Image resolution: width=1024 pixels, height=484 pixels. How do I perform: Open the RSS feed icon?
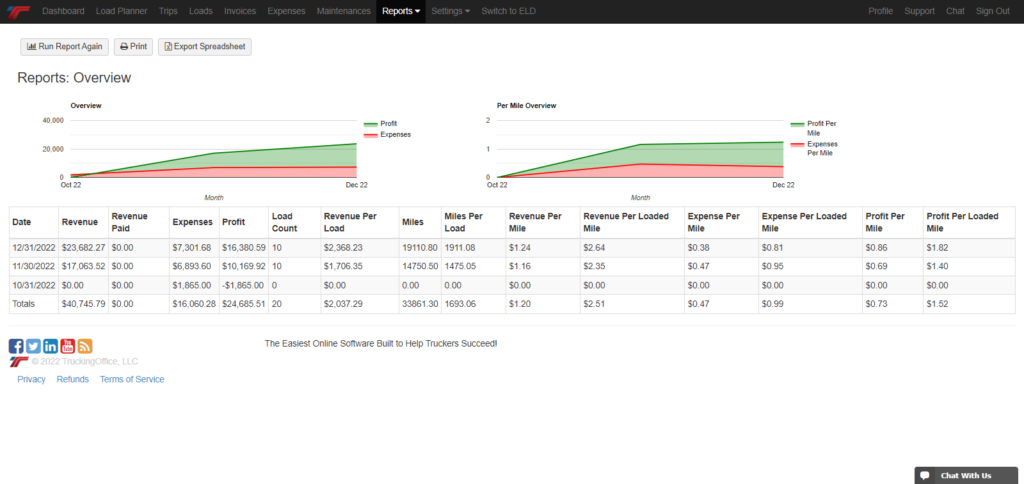click(x=85, y=346)
